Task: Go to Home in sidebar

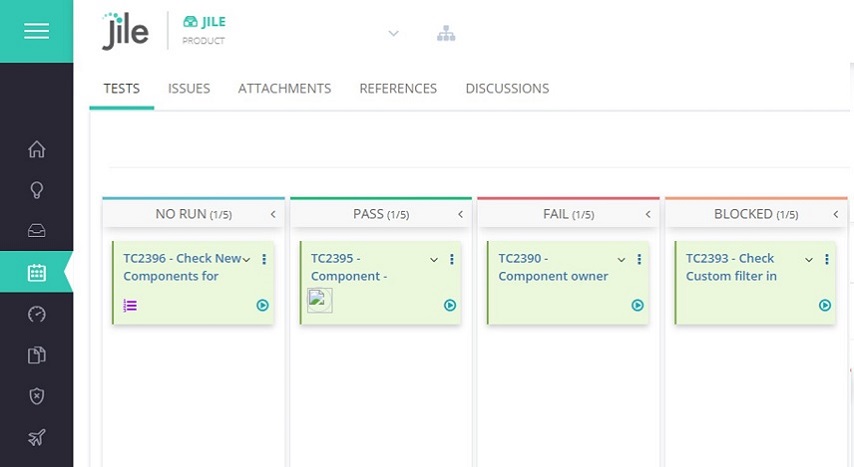Action: pos(36,150)
